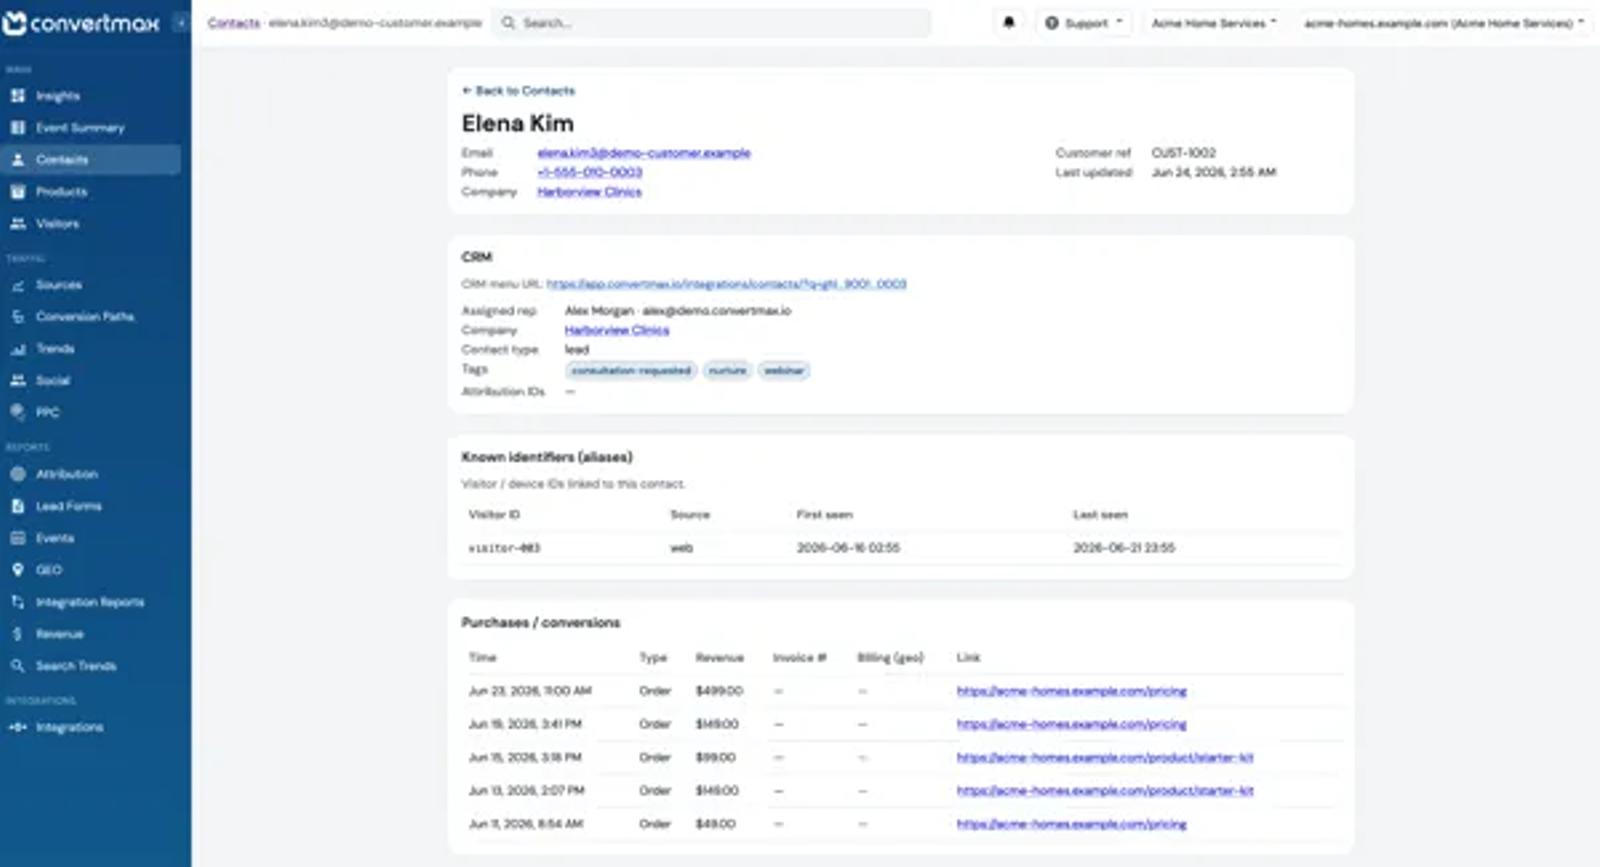Click the Attribution report icon
1600x867 pixels.
point(17,474)
